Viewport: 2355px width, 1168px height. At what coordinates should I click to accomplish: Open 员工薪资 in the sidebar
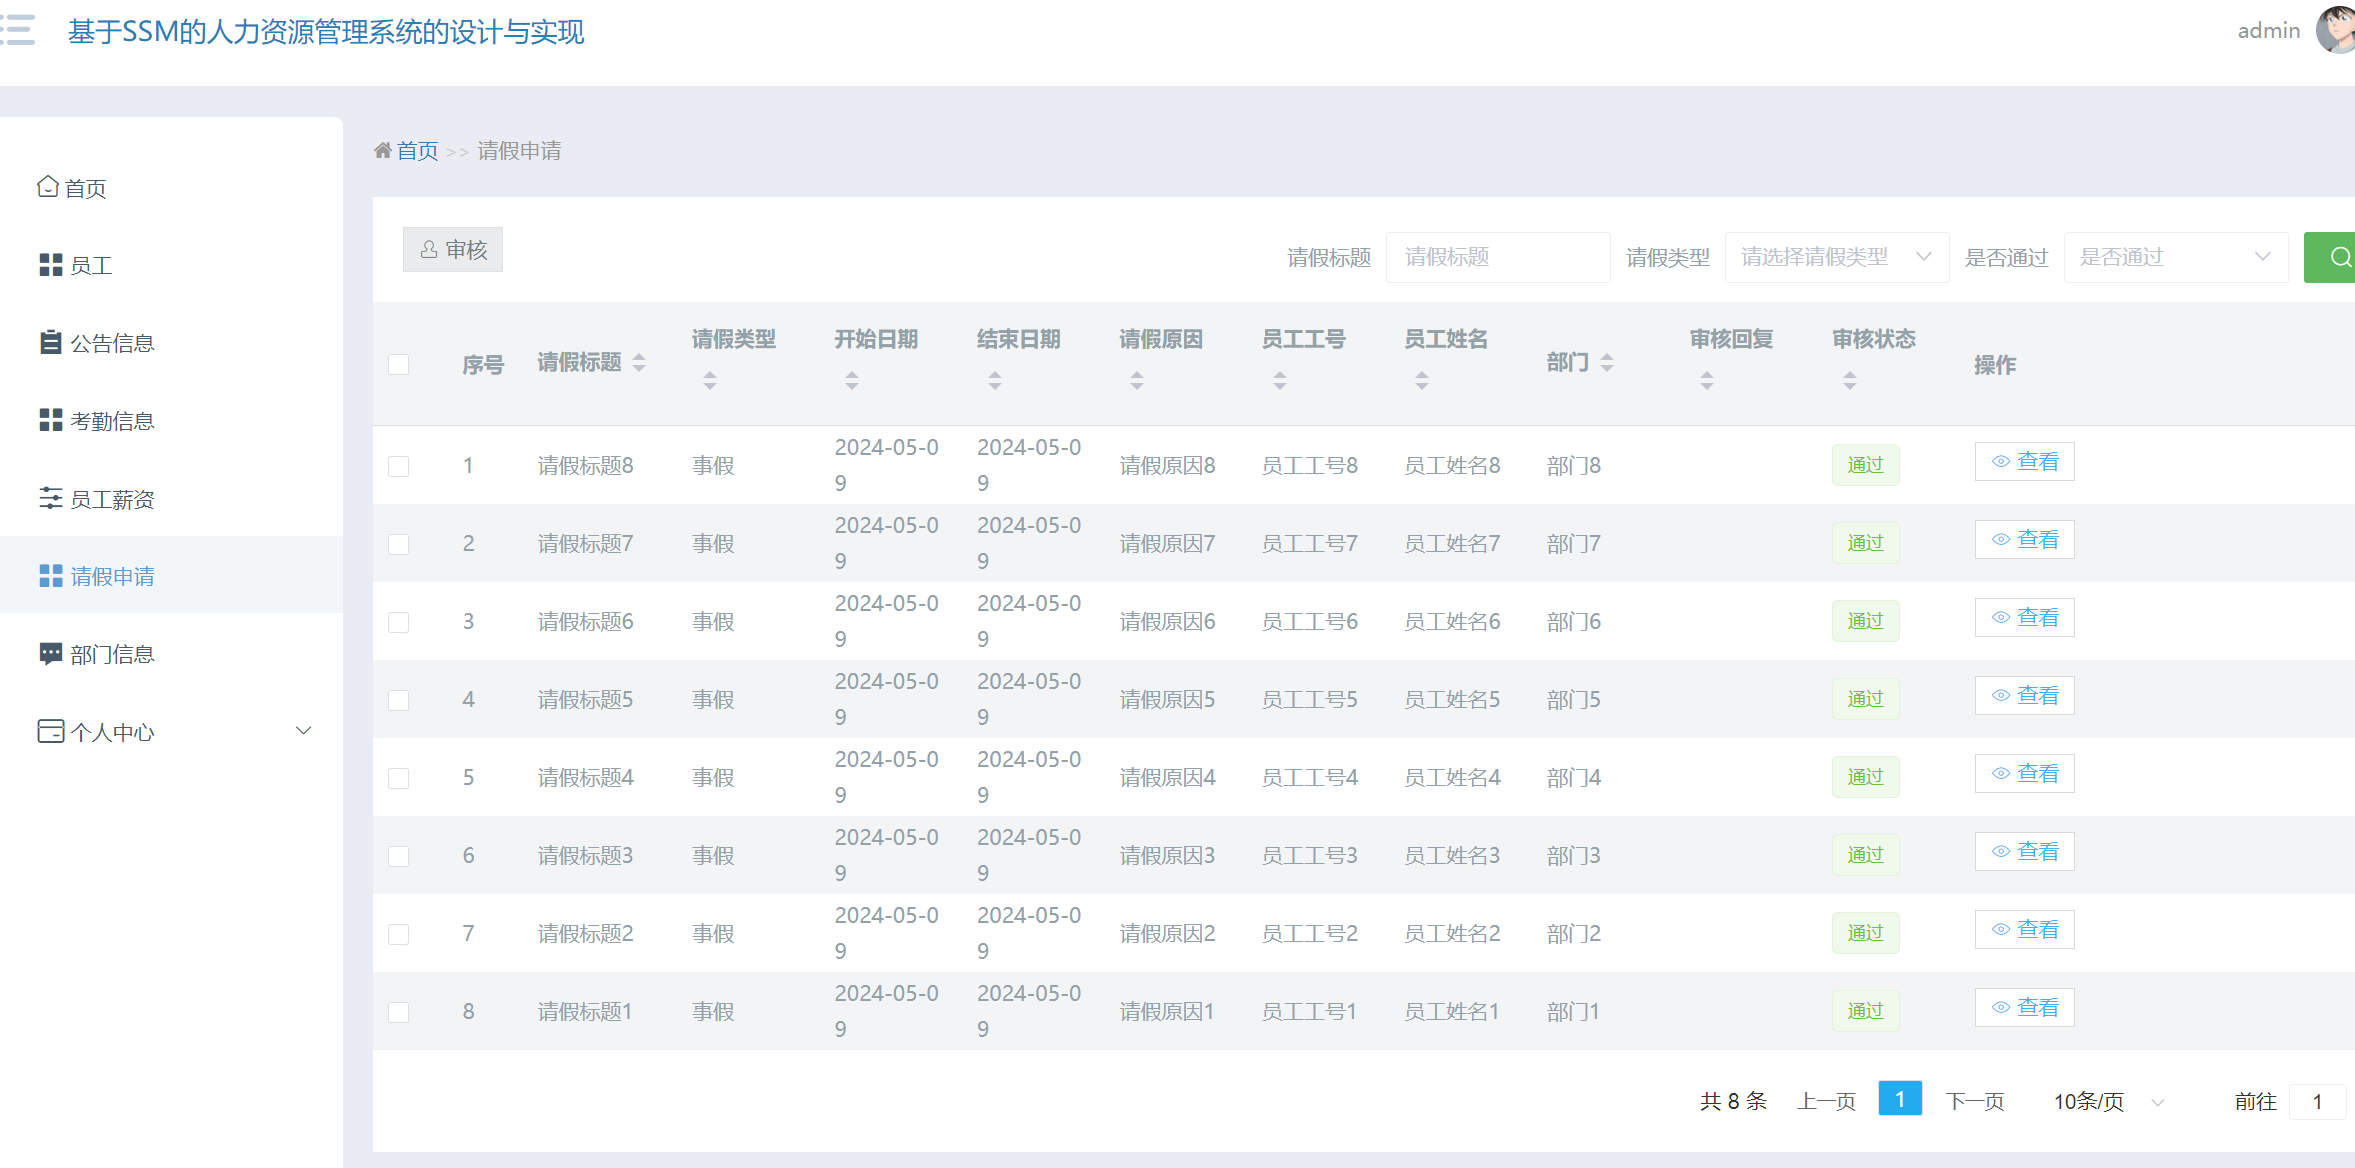coord(112,499)
